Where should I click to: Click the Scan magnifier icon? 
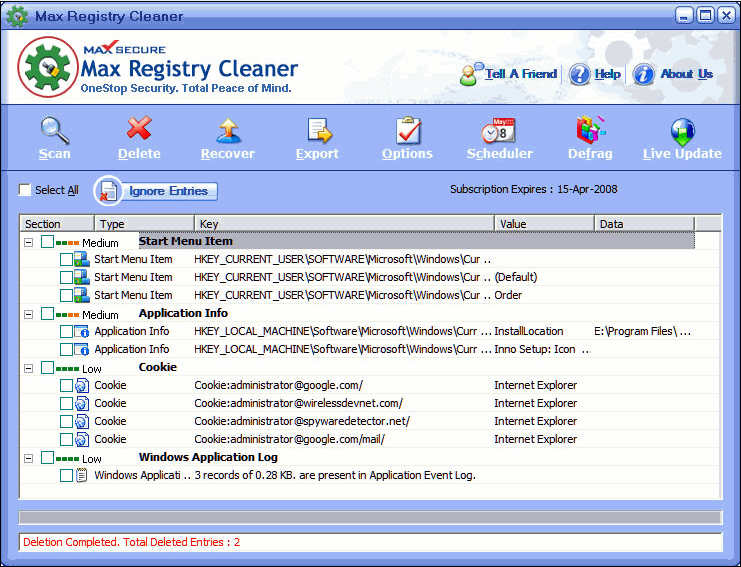pos(55,130)
